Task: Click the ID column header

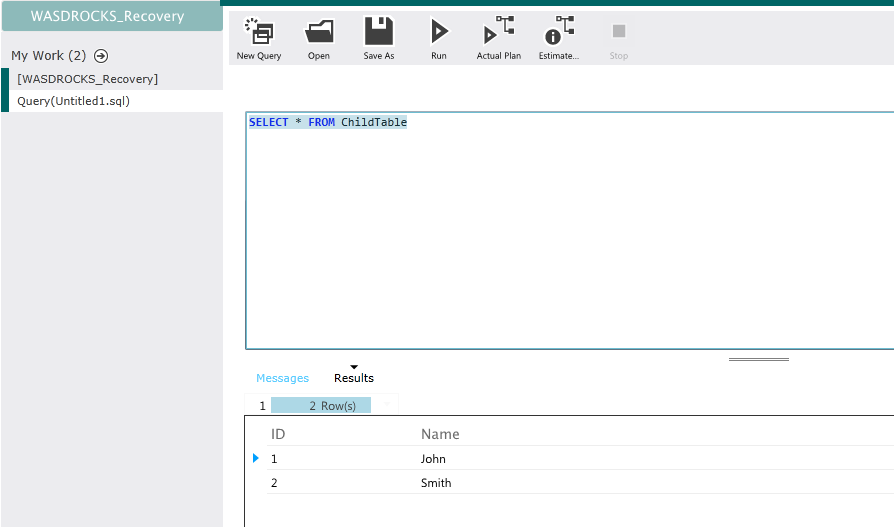Action: click(x=278, y=434)
